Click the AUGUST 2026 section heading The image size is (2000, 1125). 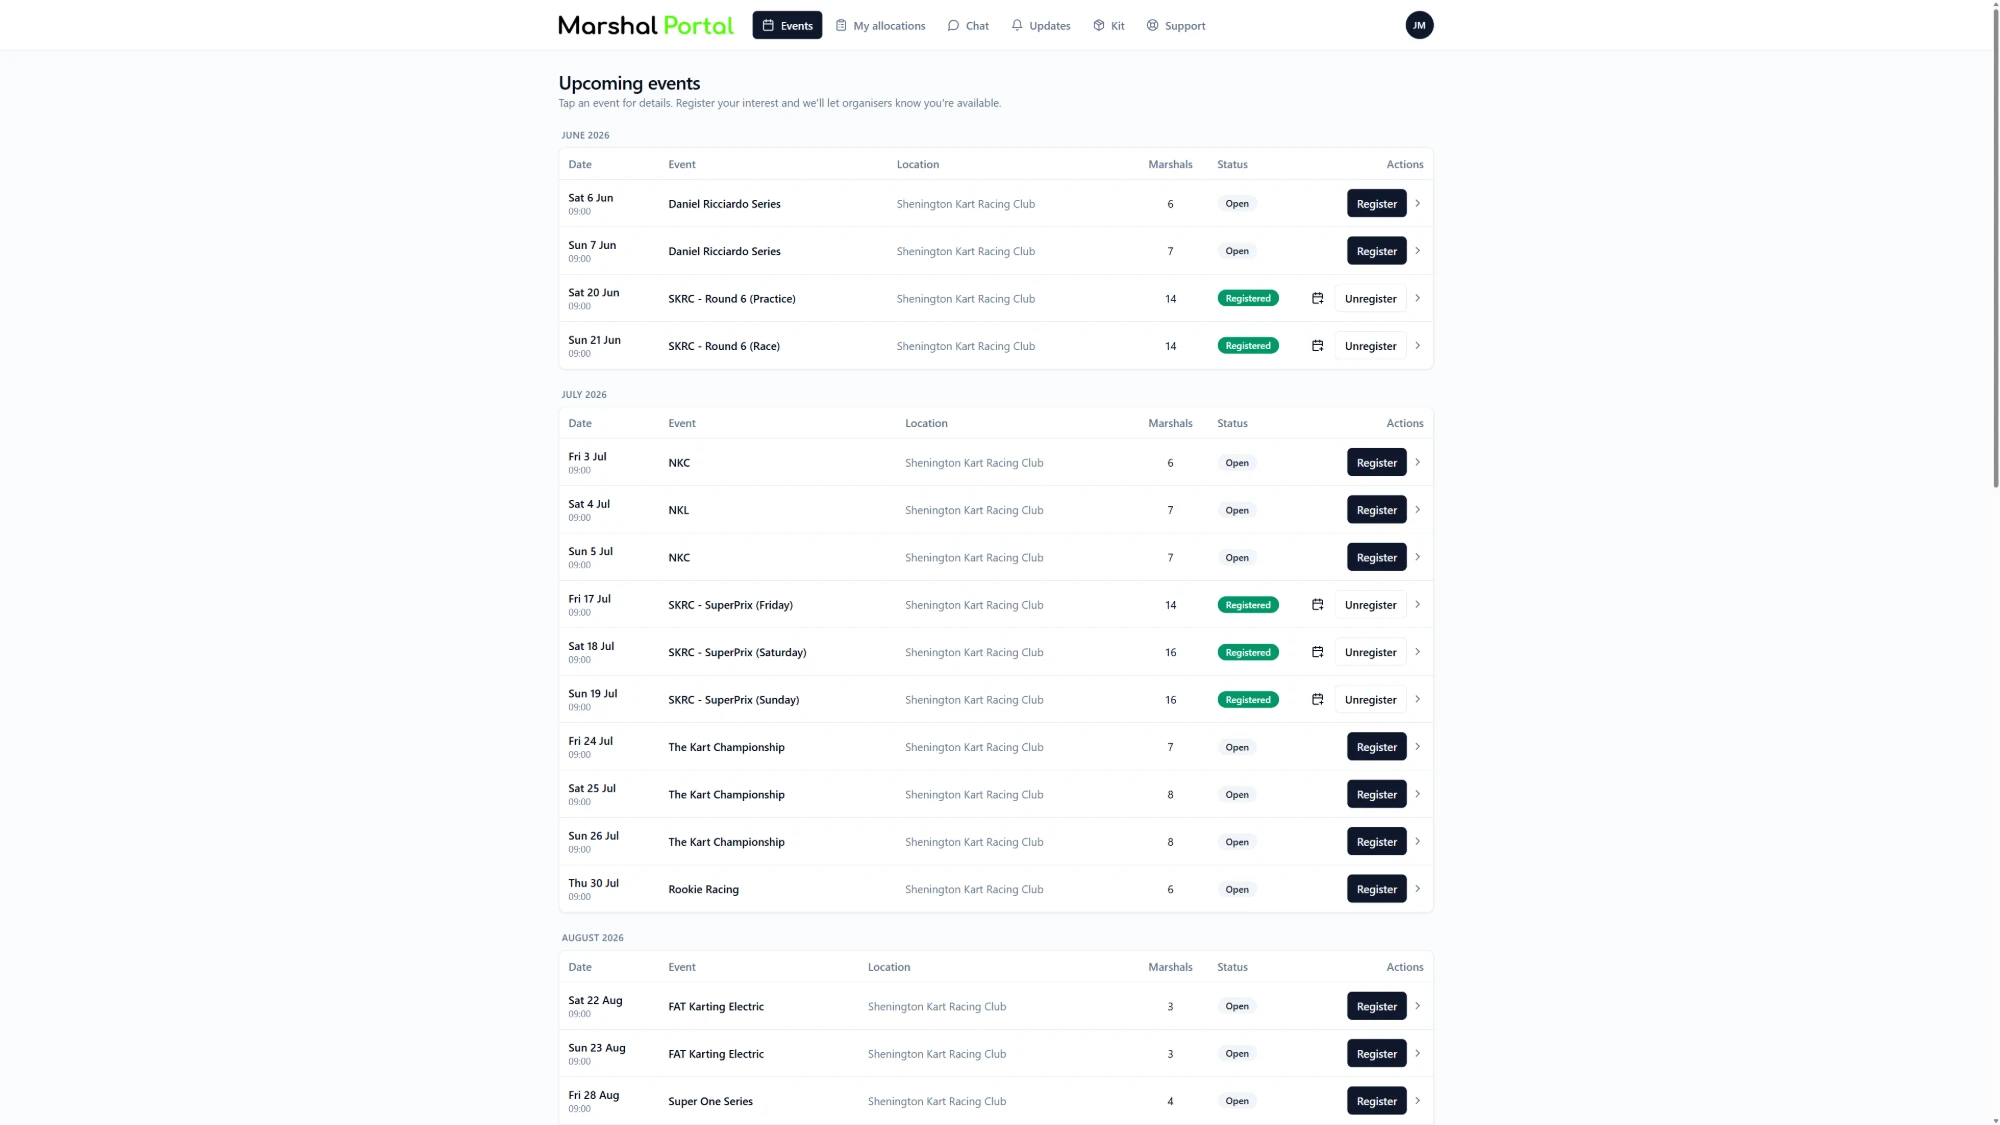(592, 938)
